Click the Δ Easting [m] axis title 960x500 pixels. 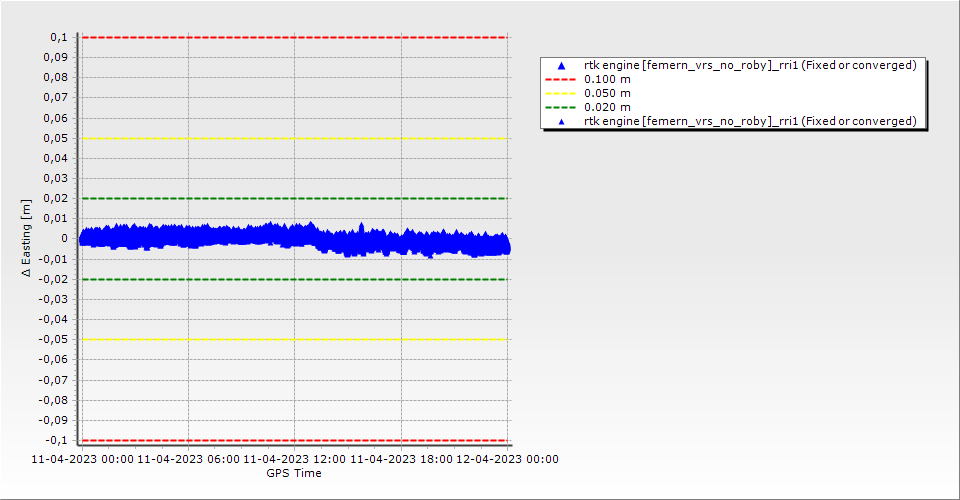27,238
